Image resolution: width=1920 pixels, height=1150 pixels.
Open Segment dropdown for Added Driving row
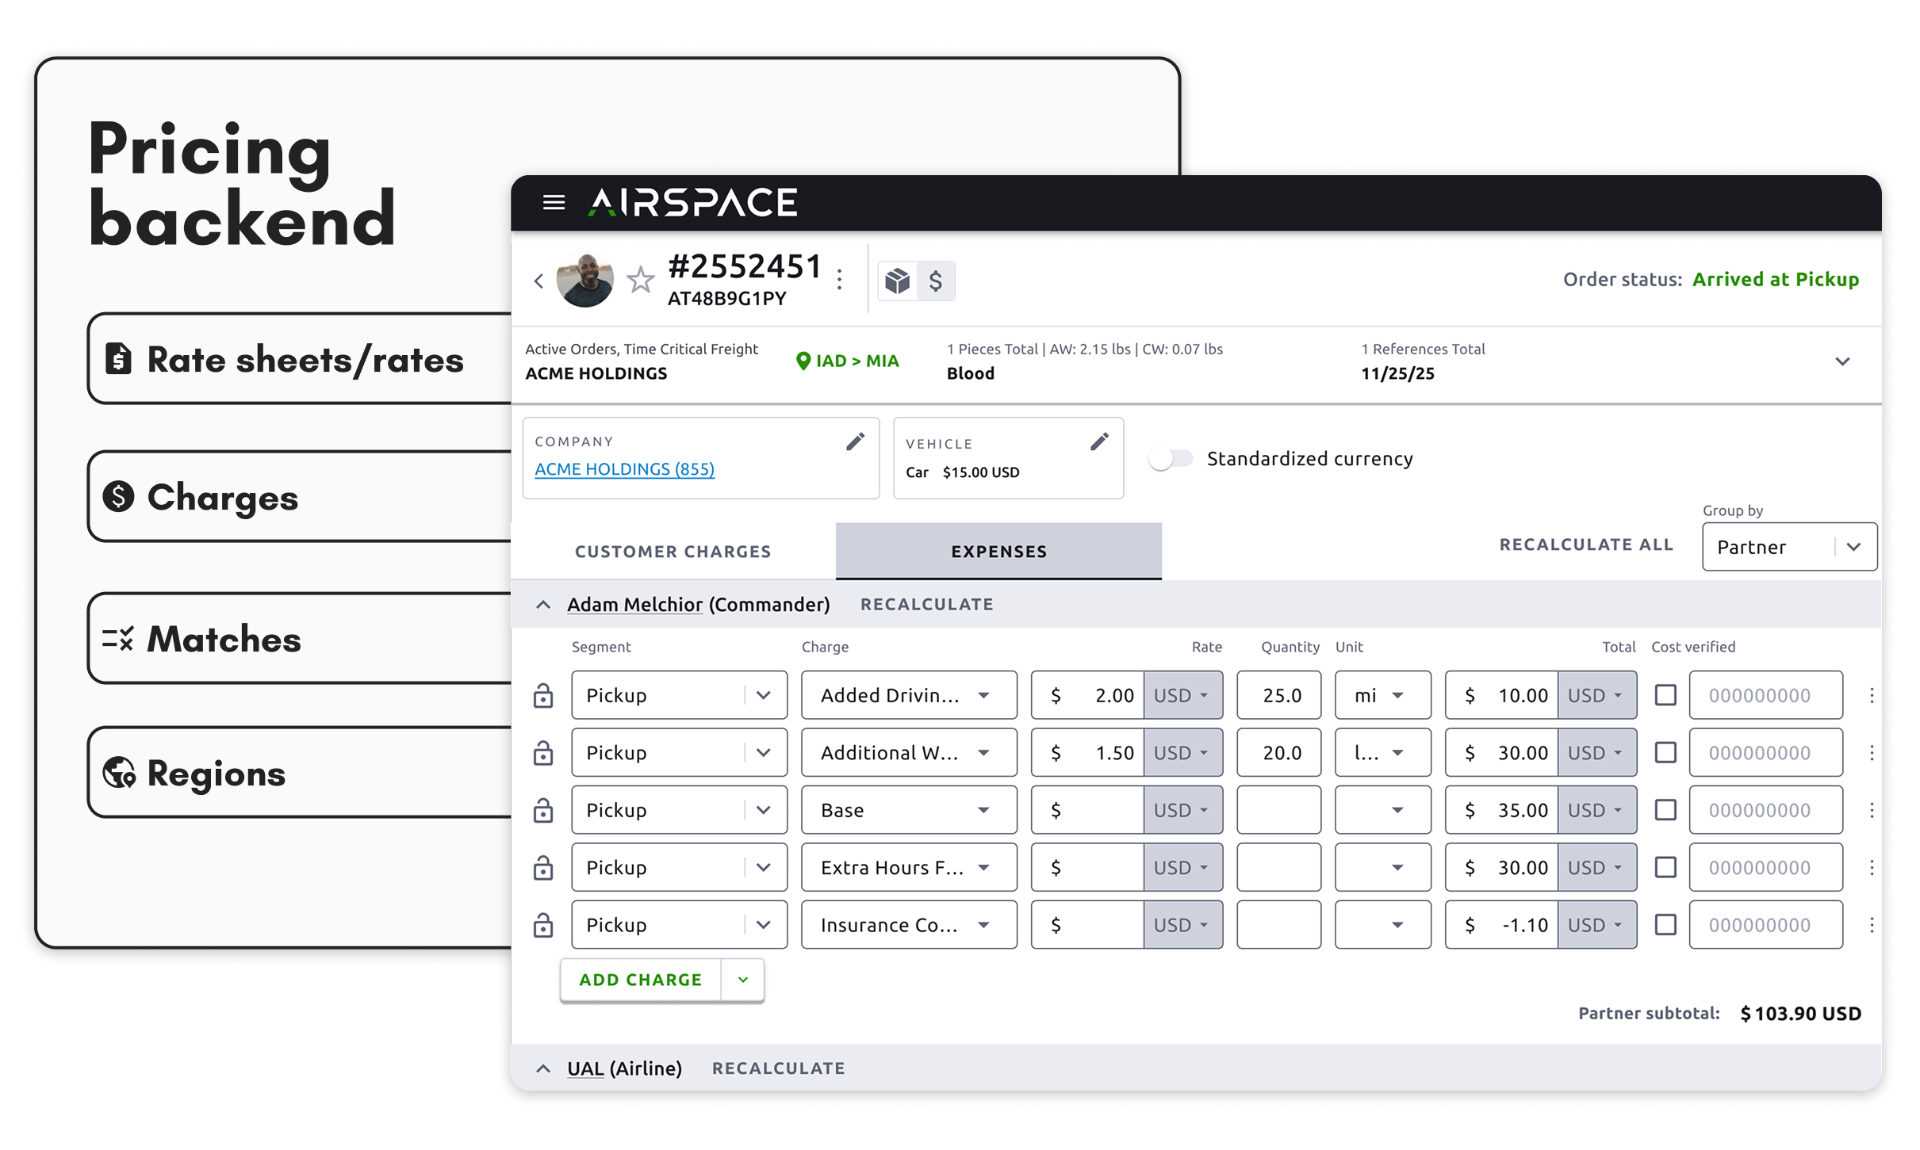click(679, 695)
